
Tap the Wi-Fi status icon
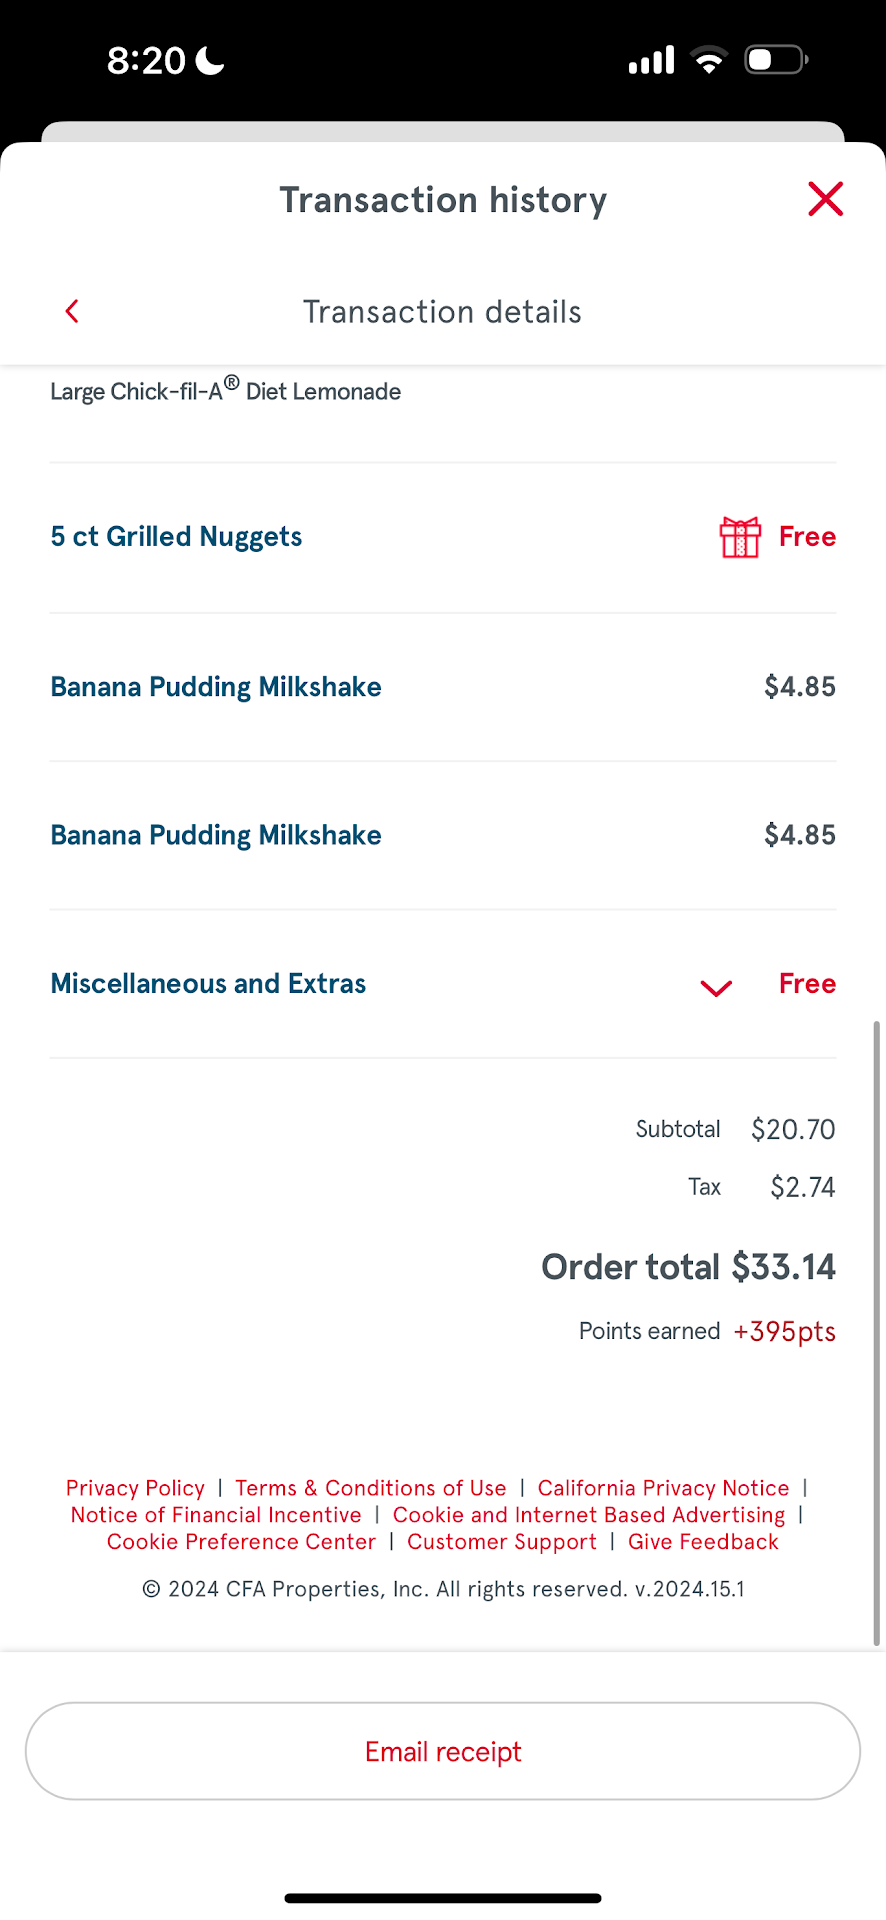[709, 61]
